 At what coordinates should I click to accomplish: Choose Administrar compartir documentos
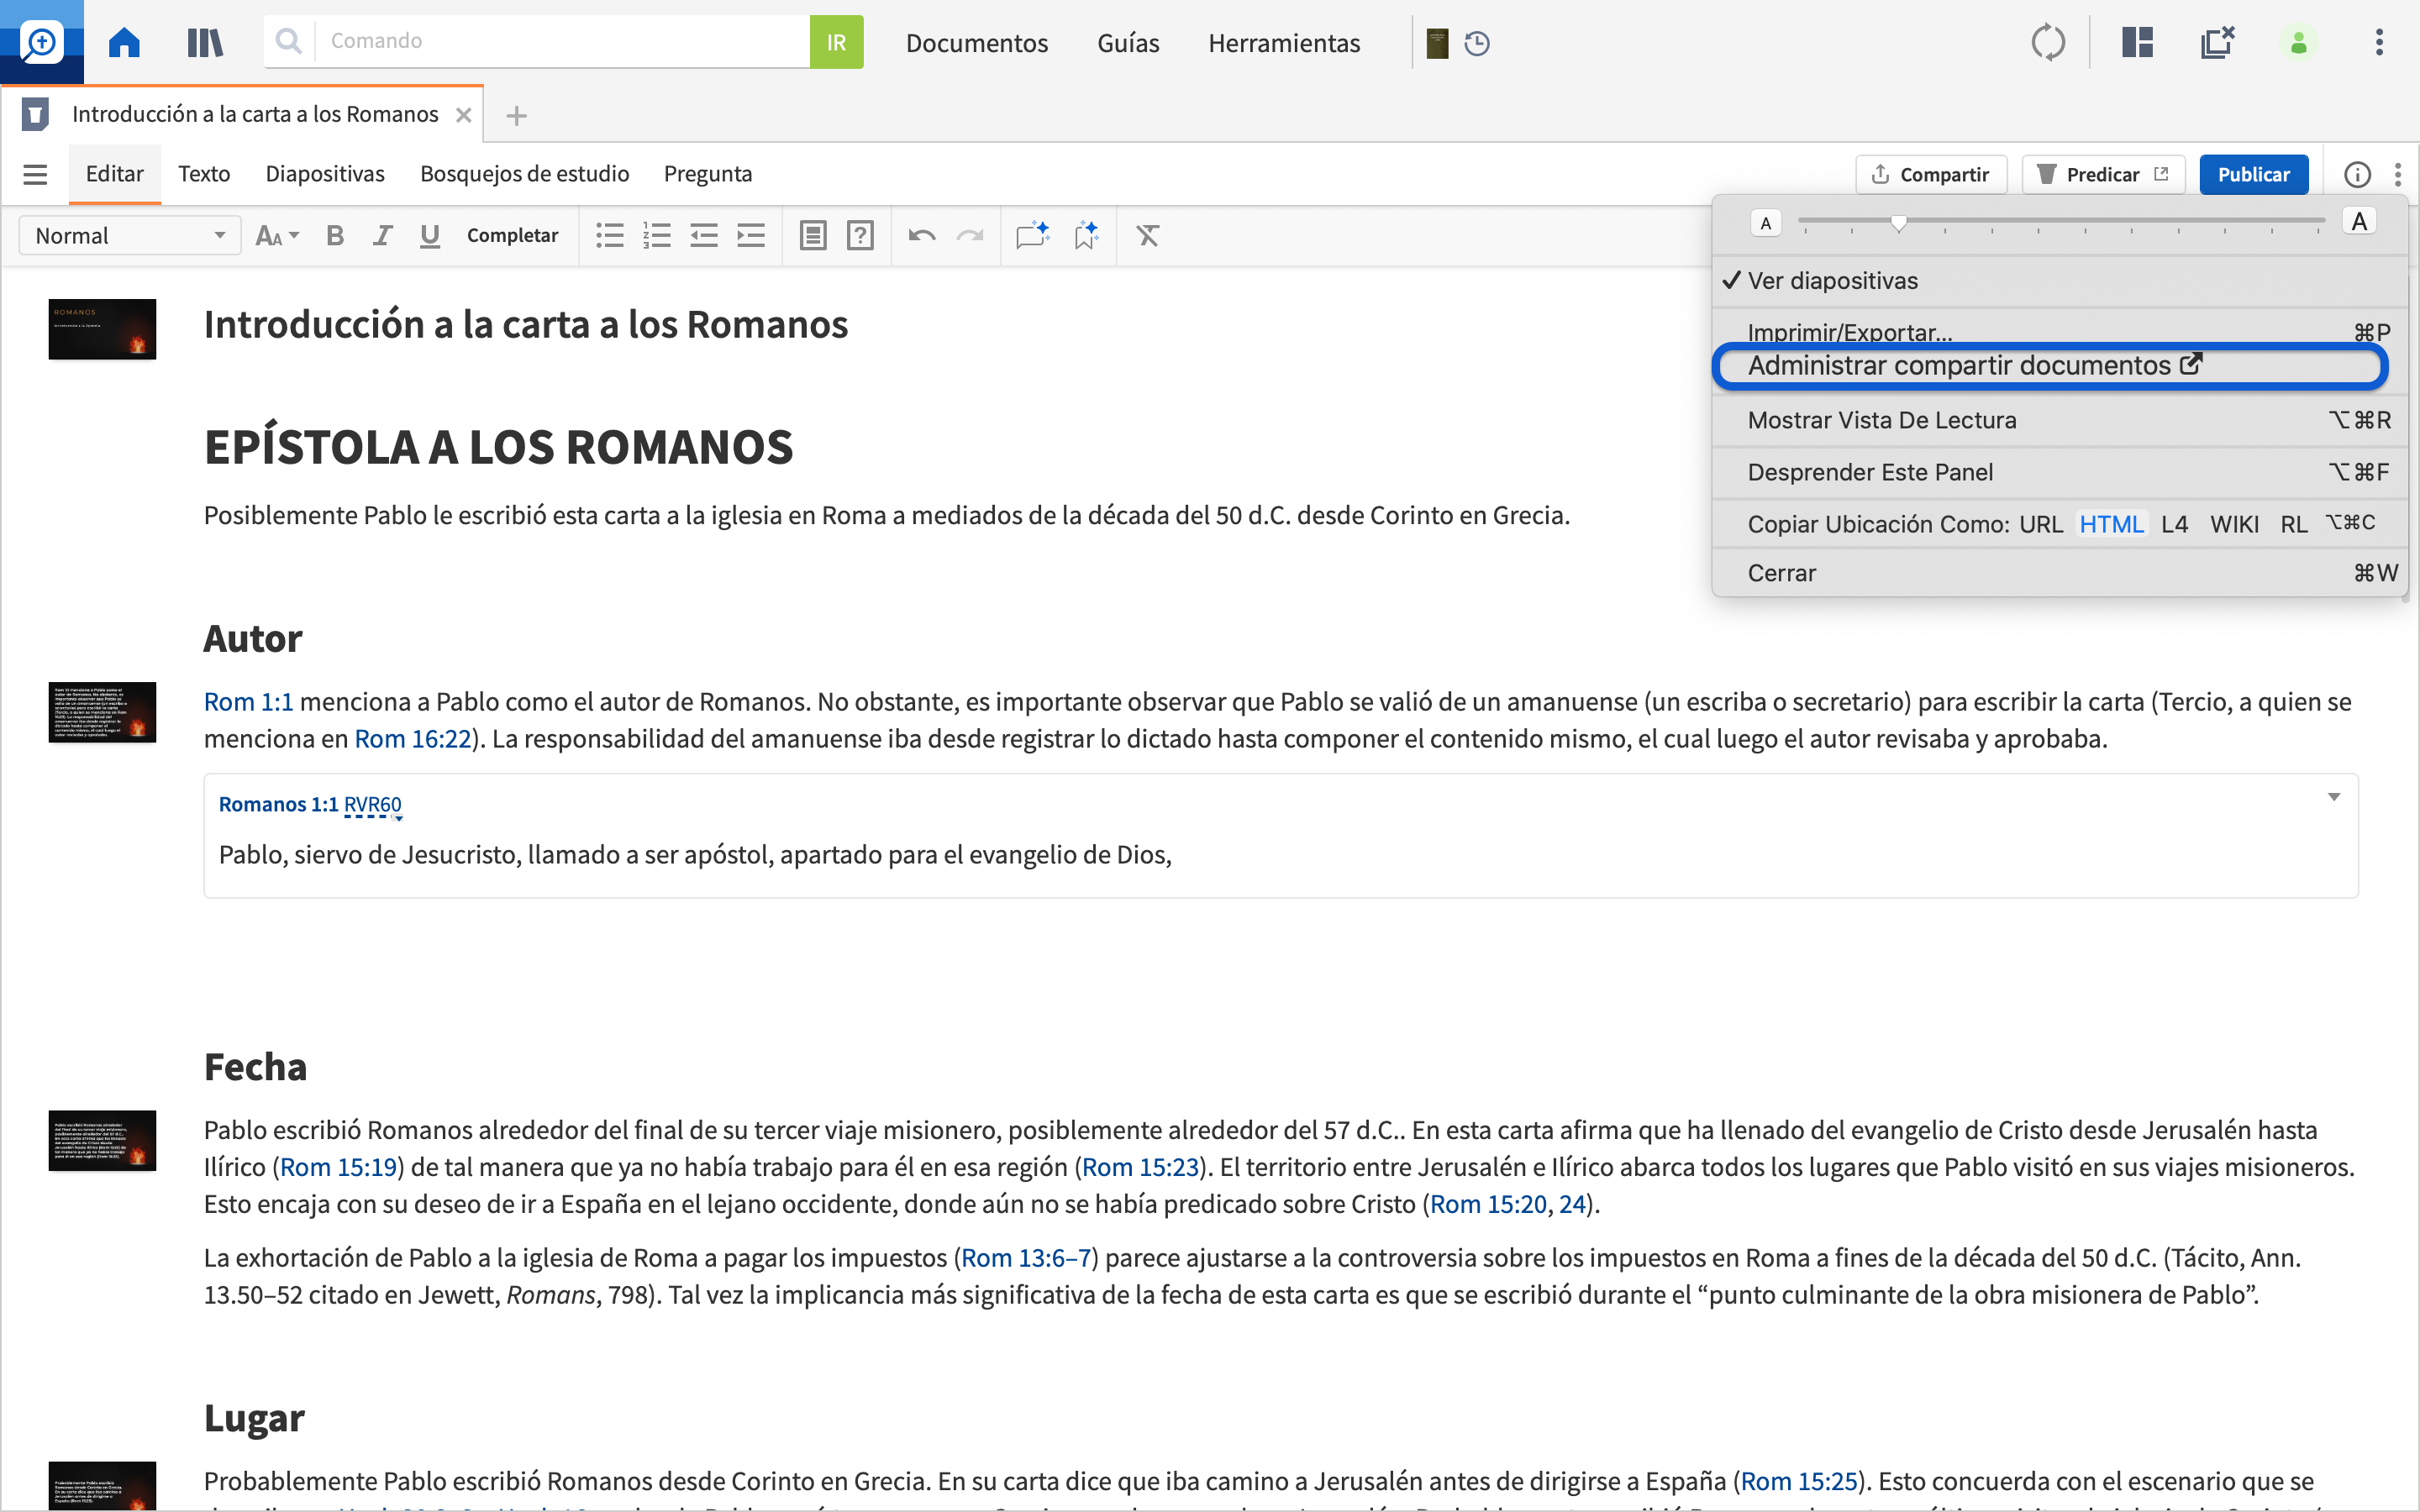[2050, 366]
